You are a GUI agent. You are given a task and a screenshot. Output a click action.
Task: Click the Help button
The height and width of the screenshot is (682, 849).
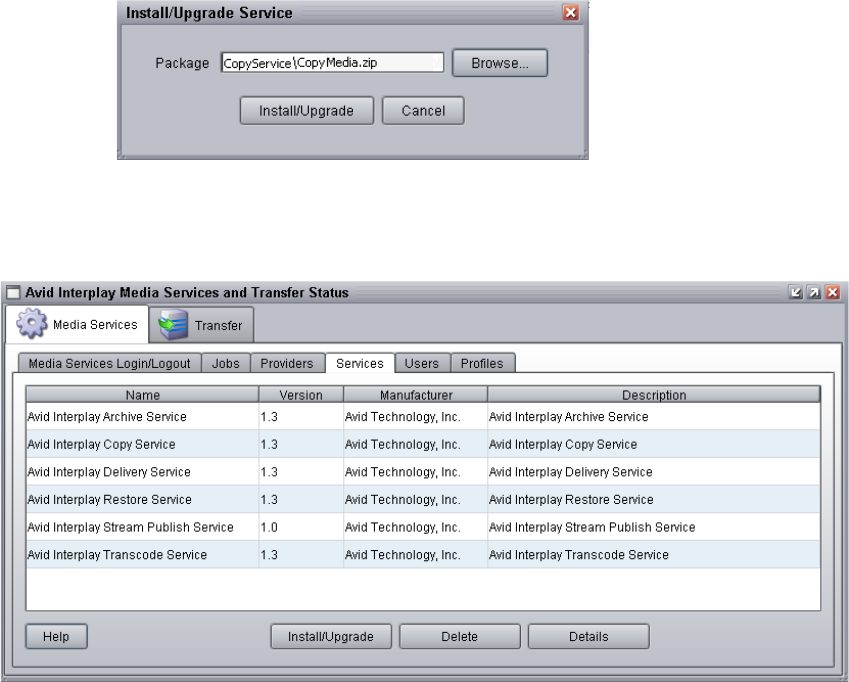click(x=56, y=637)
